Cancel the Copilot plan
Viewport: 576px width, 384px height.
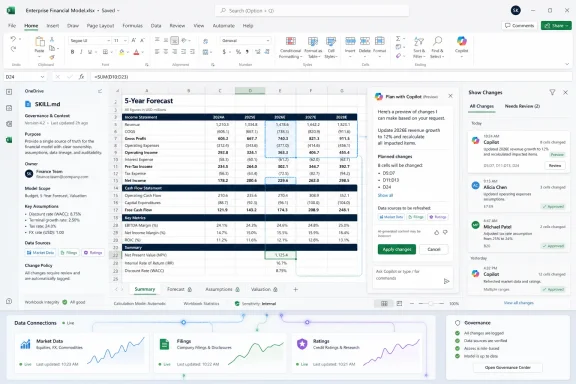click(x=433, y=249)
